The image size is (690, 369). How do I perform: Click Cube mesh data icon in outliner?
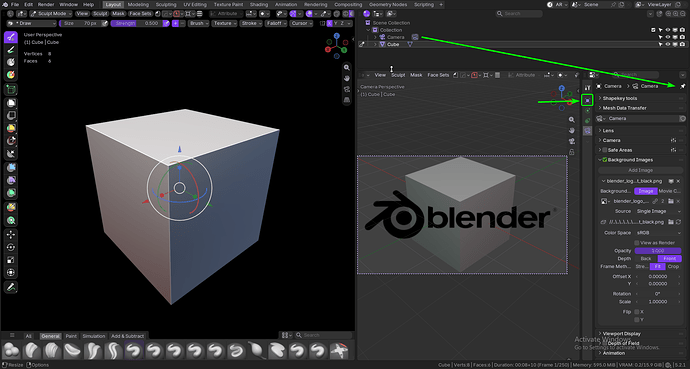[410, 44]
